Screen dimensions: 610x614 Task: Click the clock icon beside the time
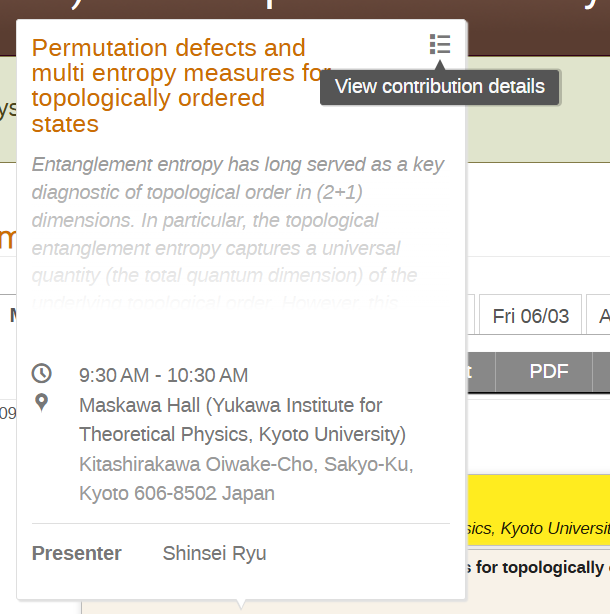(x=42, y=373)
